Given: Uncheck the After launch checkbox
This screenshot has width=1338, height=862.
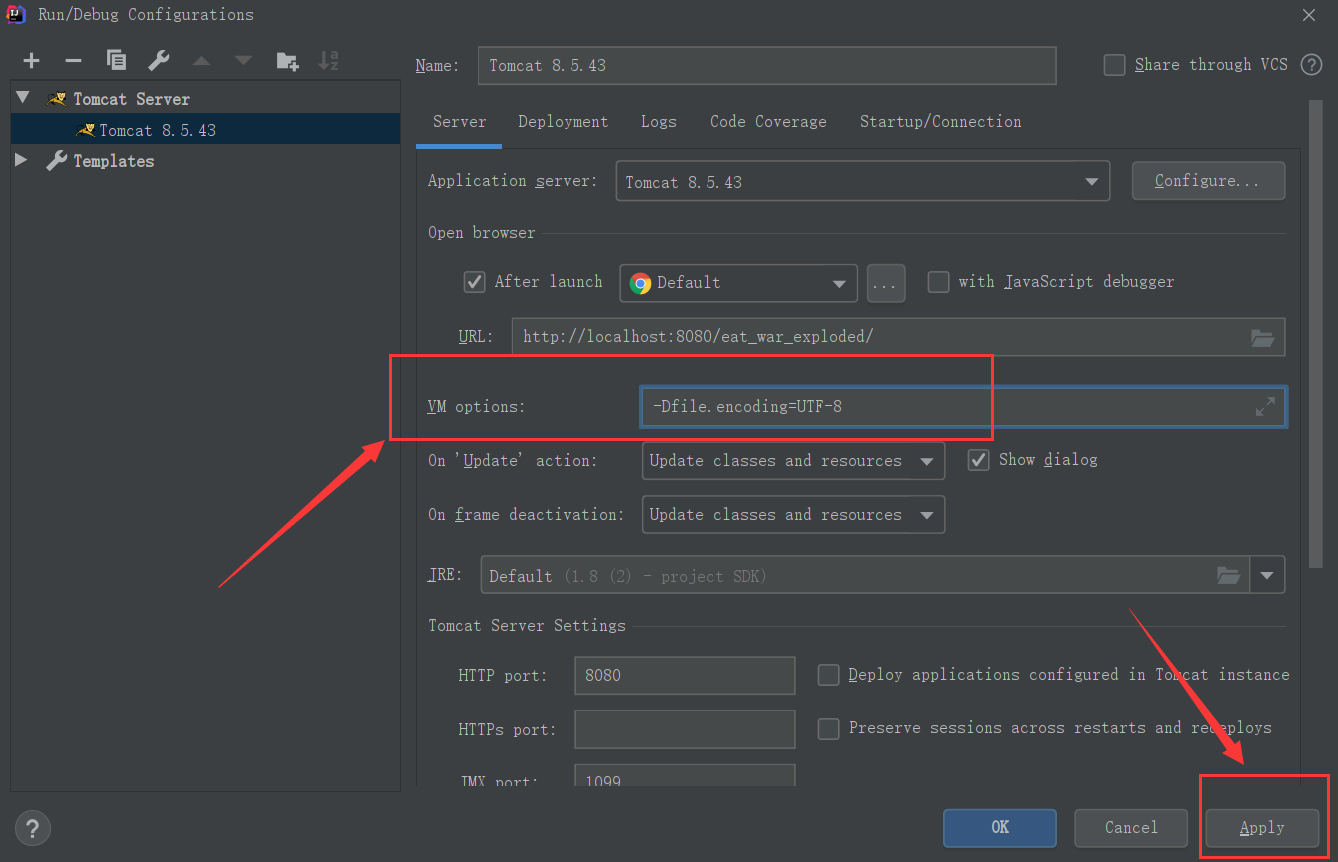Looking at the screenshot, I should click(474, 282).
